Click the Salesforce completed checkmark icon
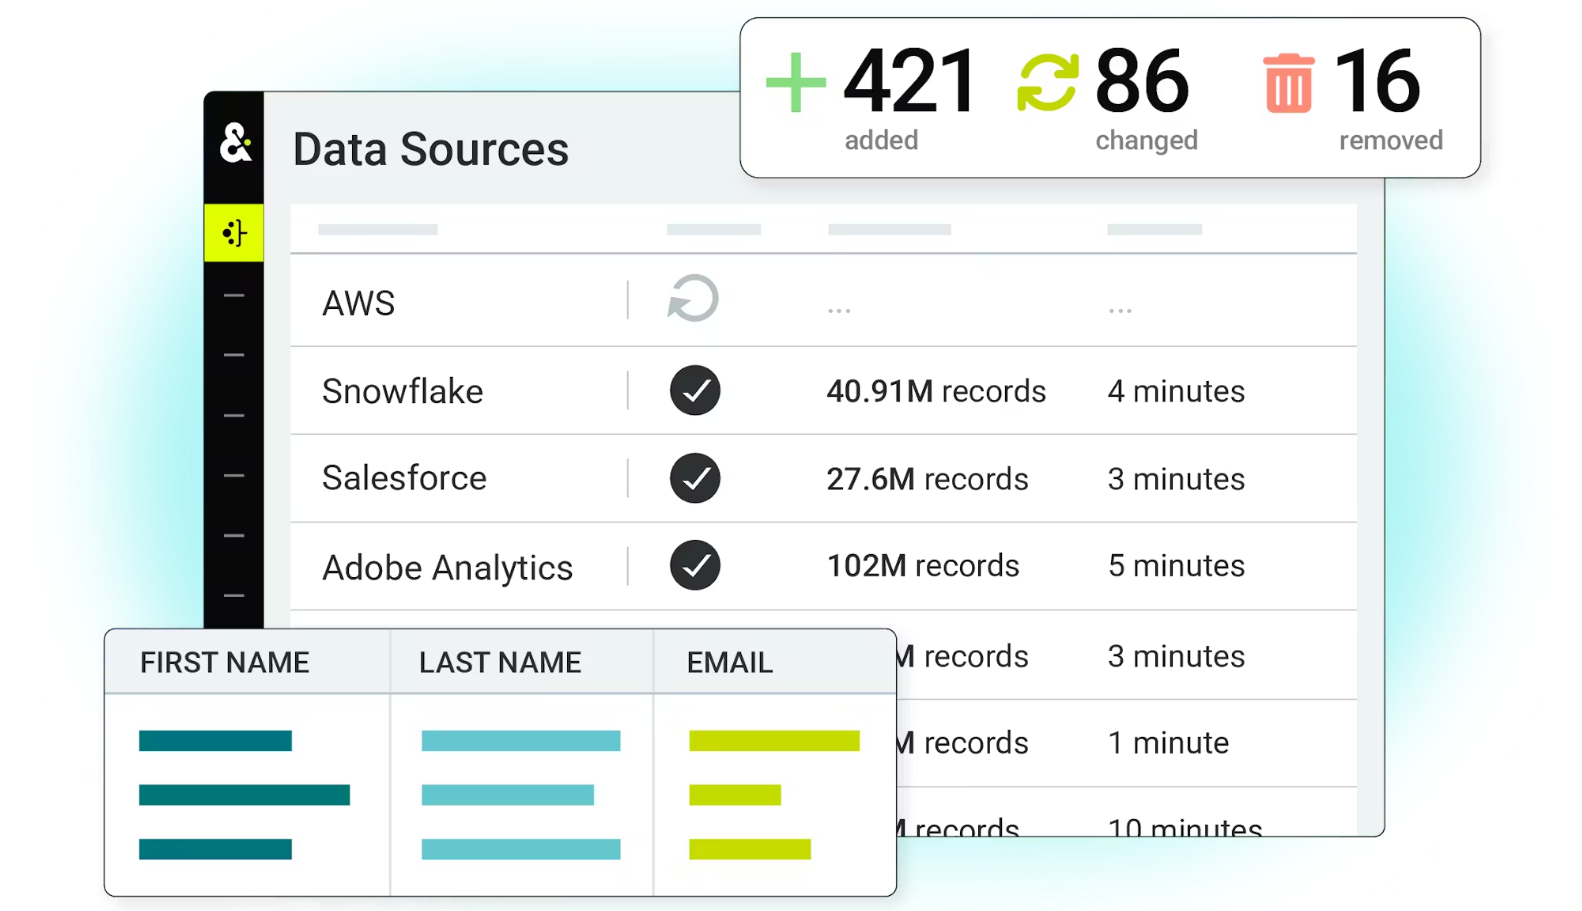Viewport: 1582px width, 911px height. coord(695,478)
